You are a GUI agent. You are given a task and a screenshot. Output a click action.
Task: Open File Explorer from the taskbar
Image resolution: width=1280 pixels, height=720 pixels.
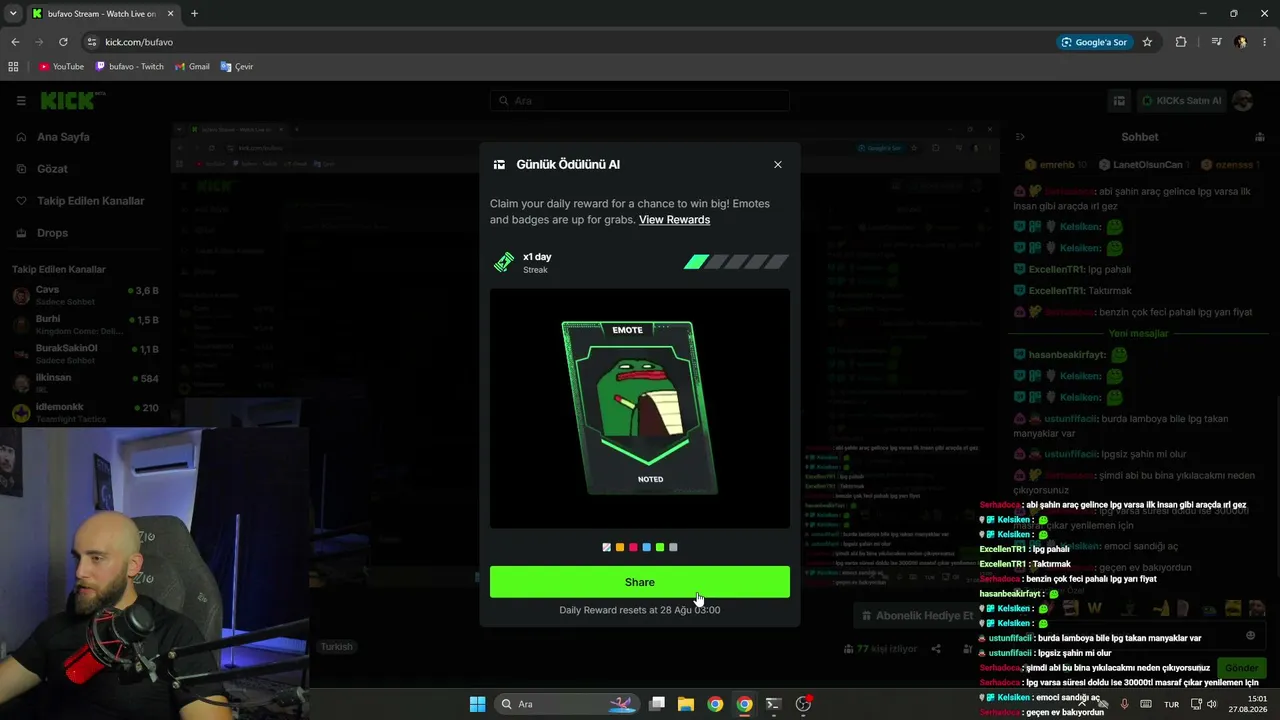pyautogui.click(x=686, y=704)
